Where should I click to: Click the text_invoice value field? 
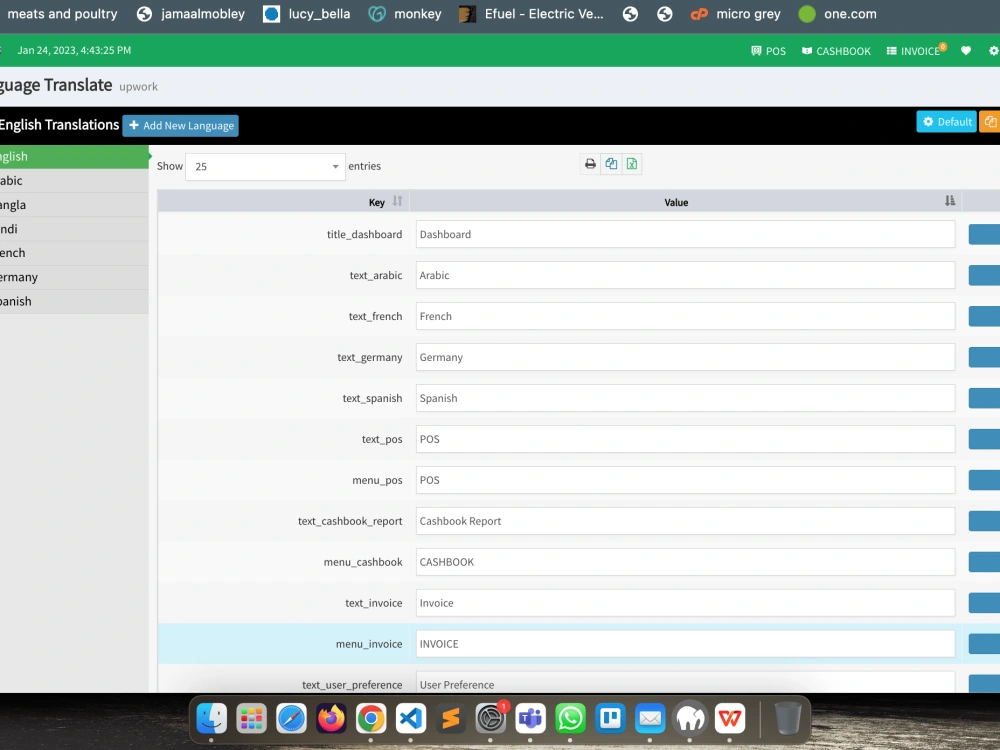(685, 603)
